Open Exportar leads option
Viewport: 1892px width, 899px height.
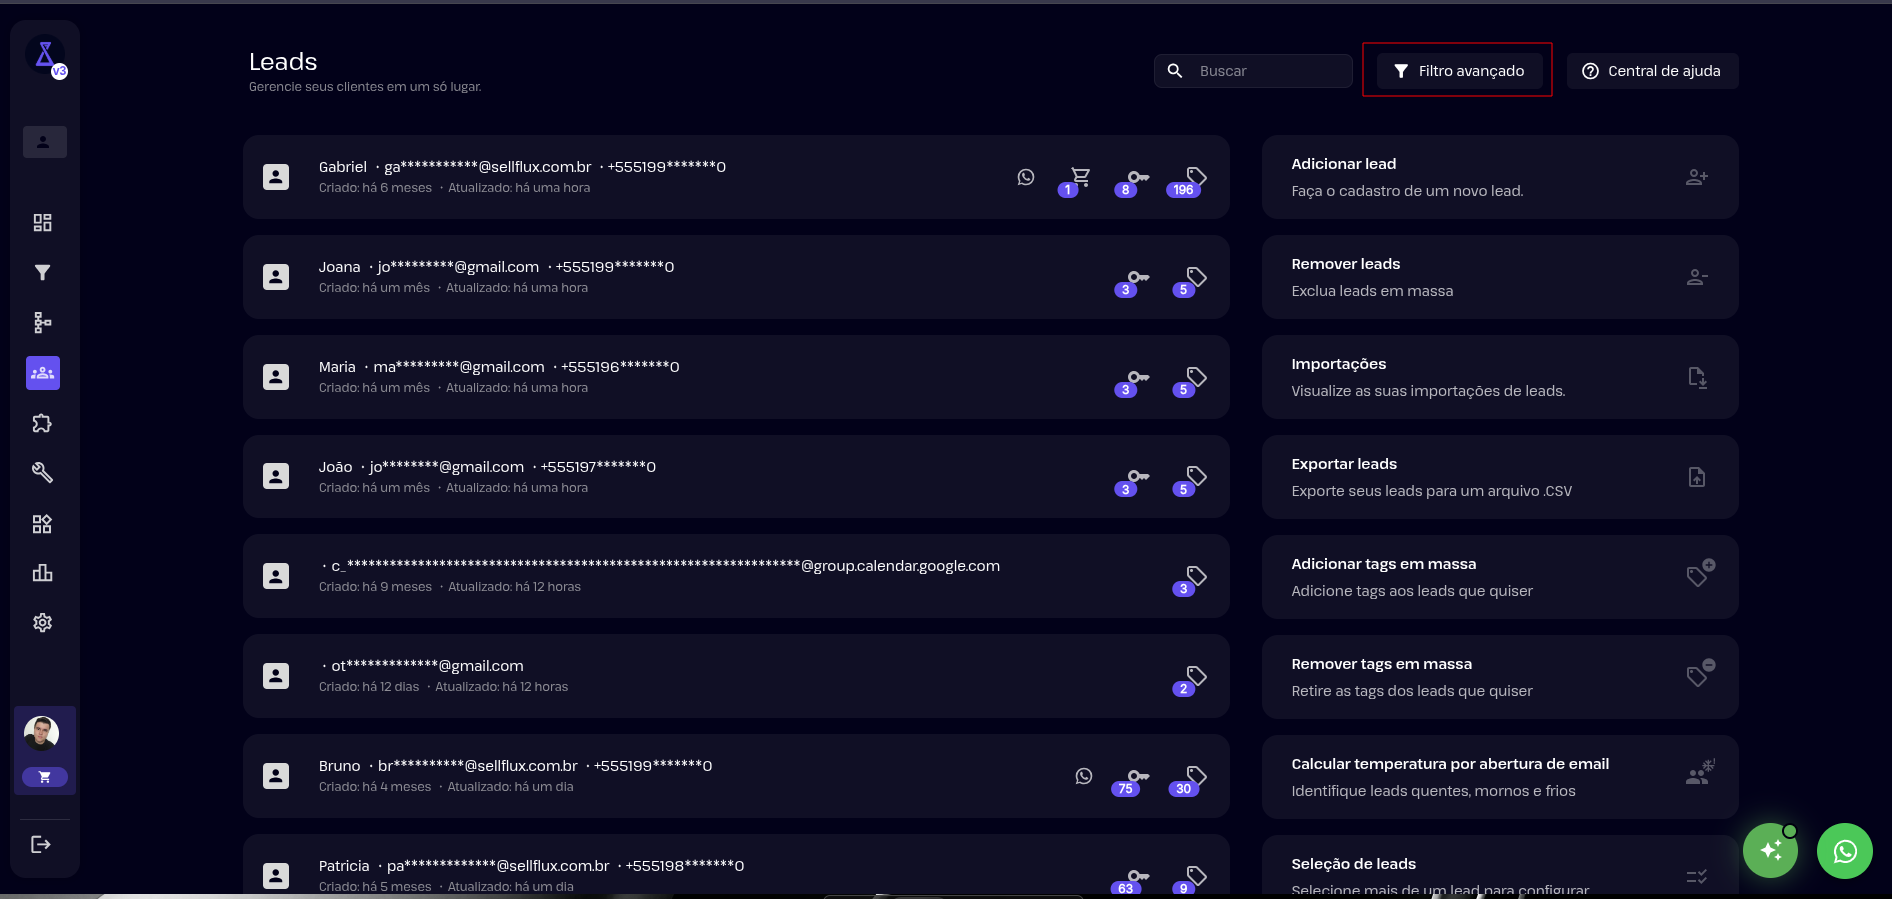pos(1499,477)
